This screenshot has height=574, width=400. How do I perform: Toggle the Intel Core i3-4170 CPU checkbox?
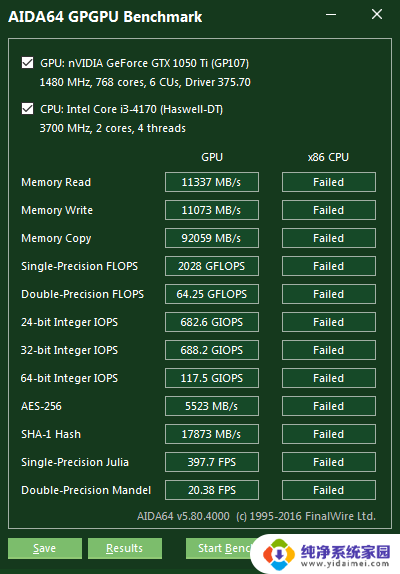pos(27,109)
